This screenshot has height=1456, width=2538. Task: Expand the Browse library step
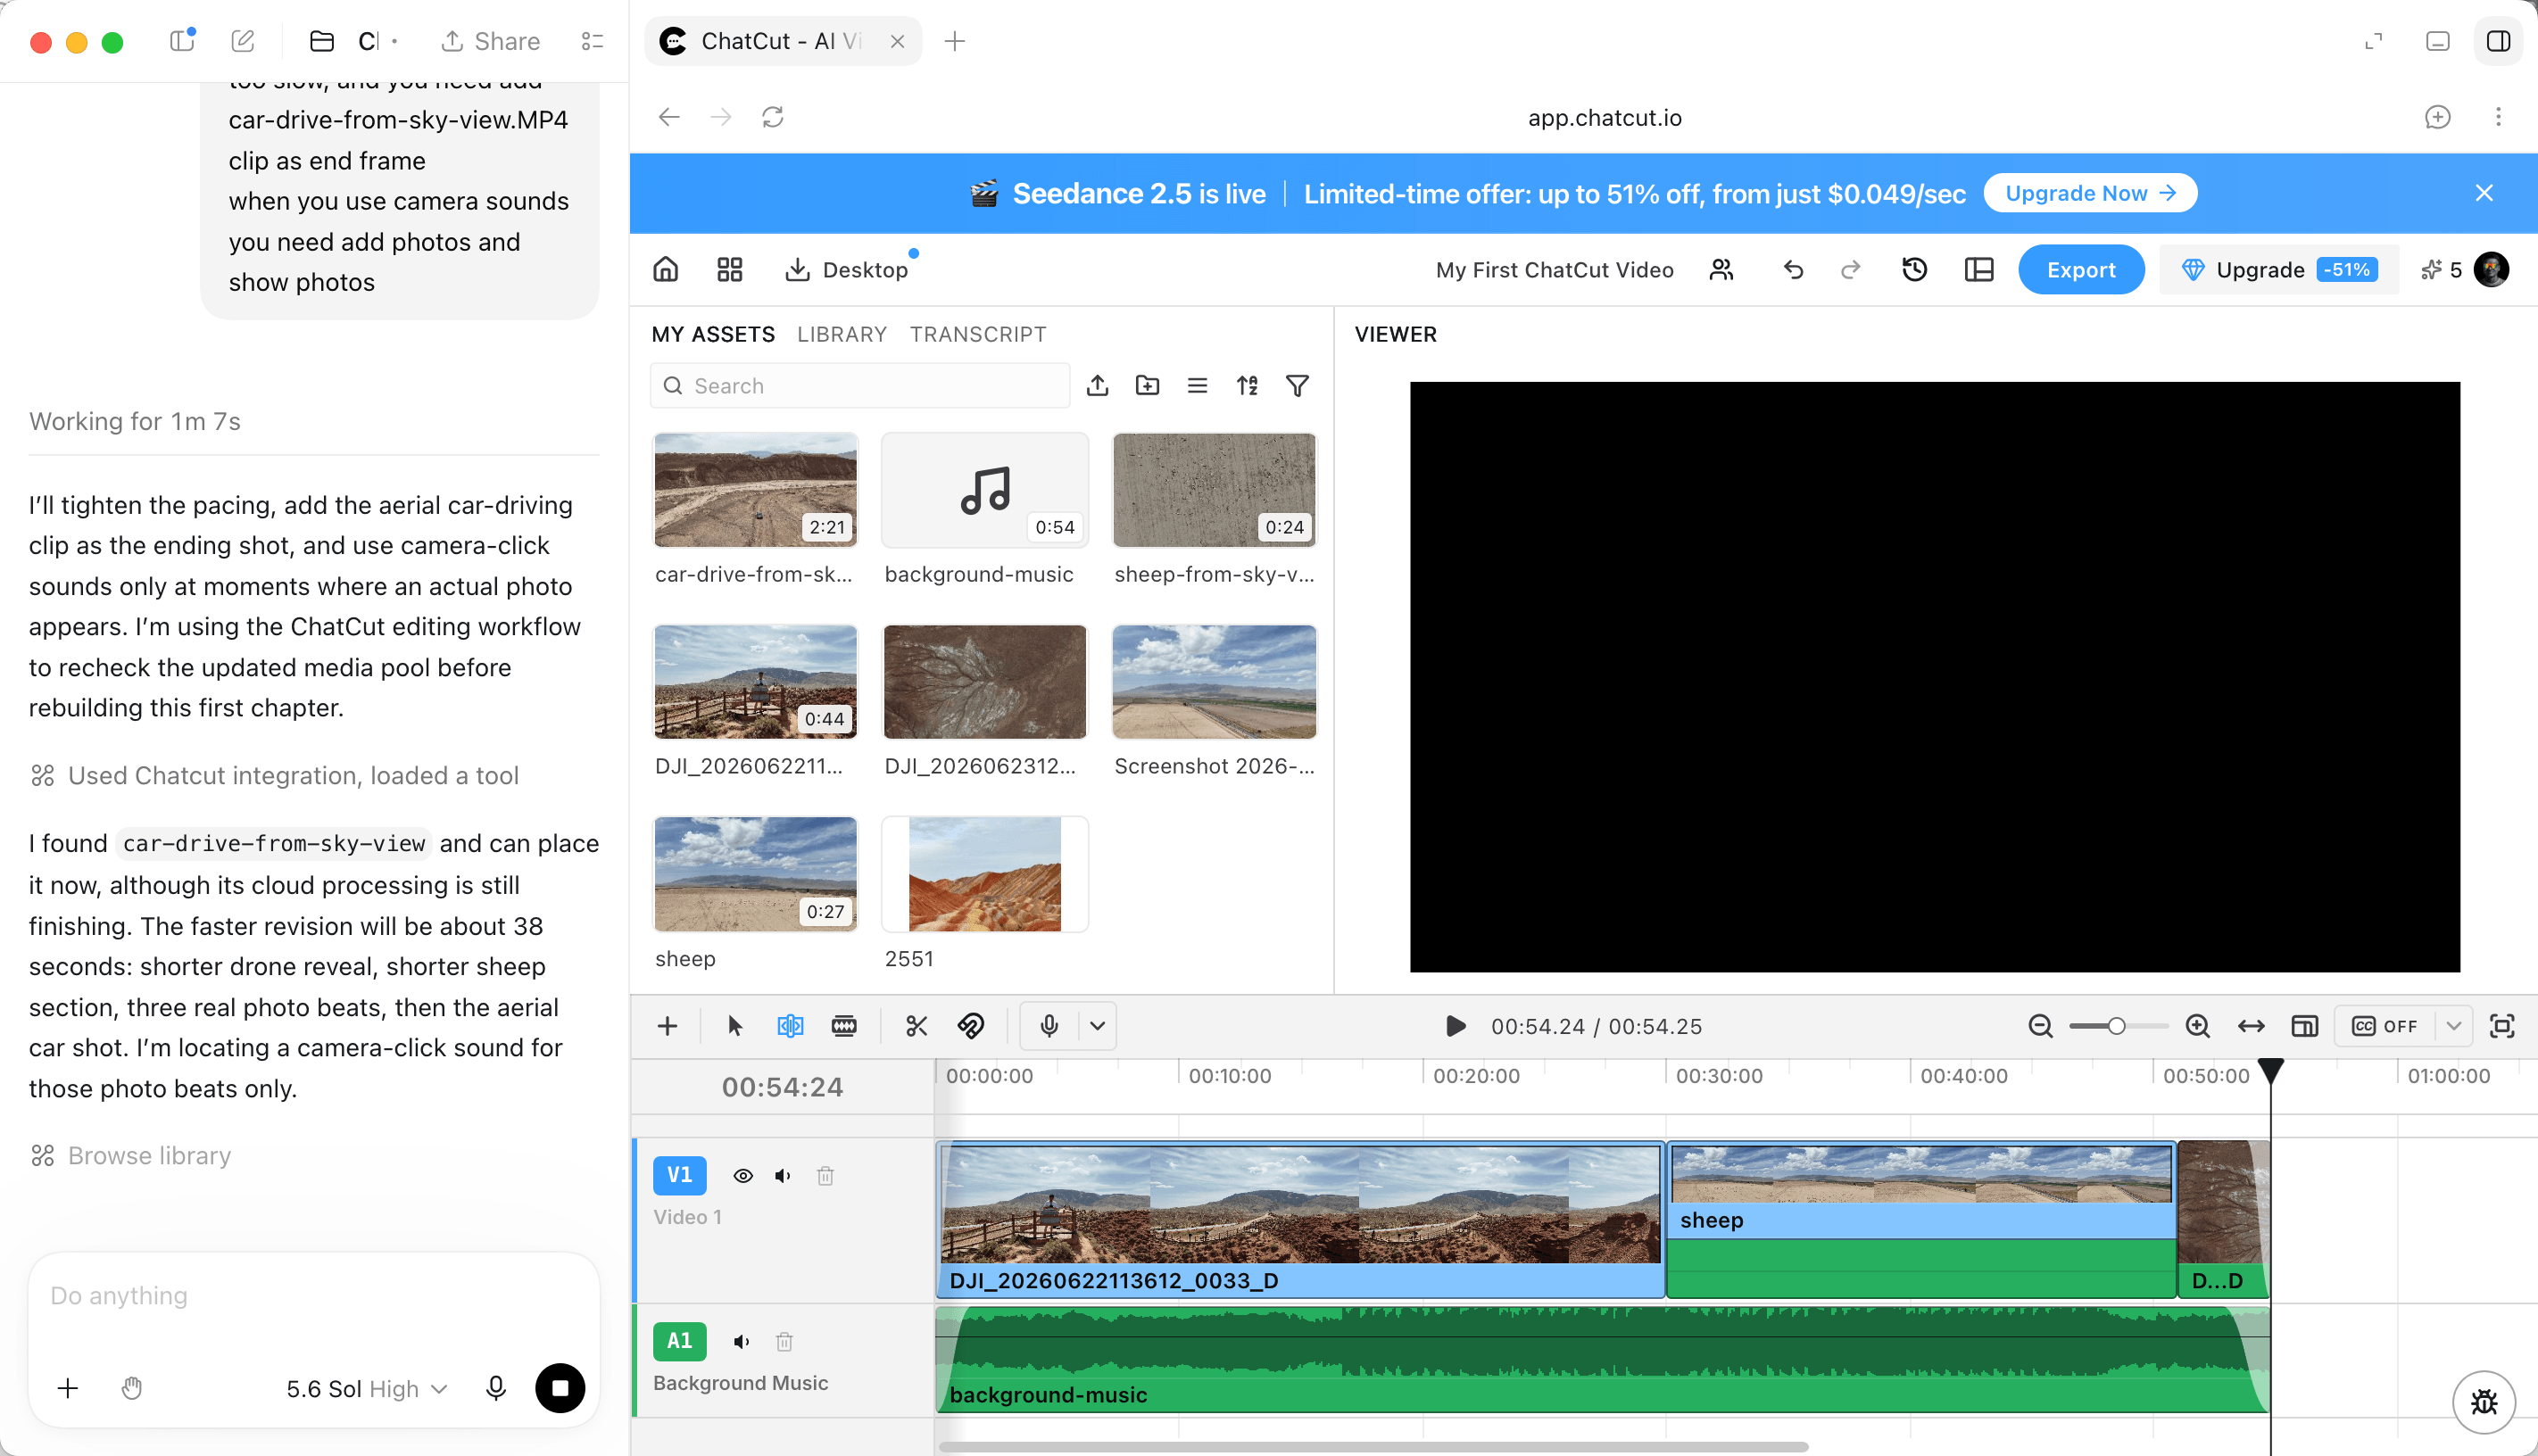tap(130, 1156)
